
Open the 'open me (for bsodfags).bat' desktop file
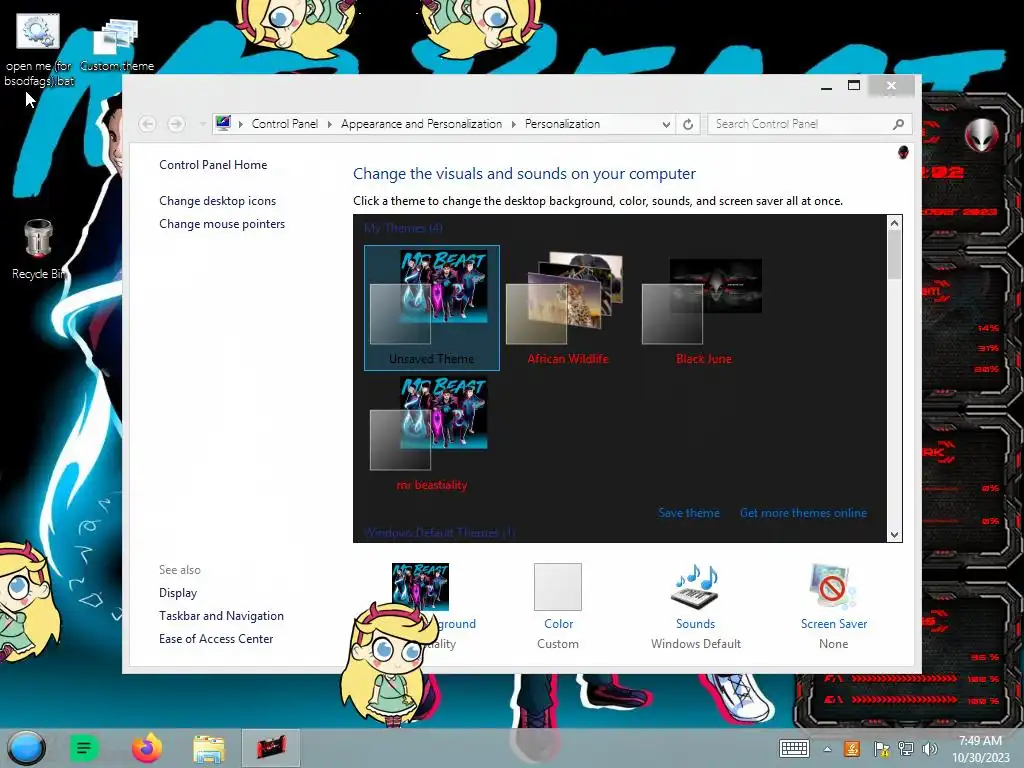click(x=38, y=51)
